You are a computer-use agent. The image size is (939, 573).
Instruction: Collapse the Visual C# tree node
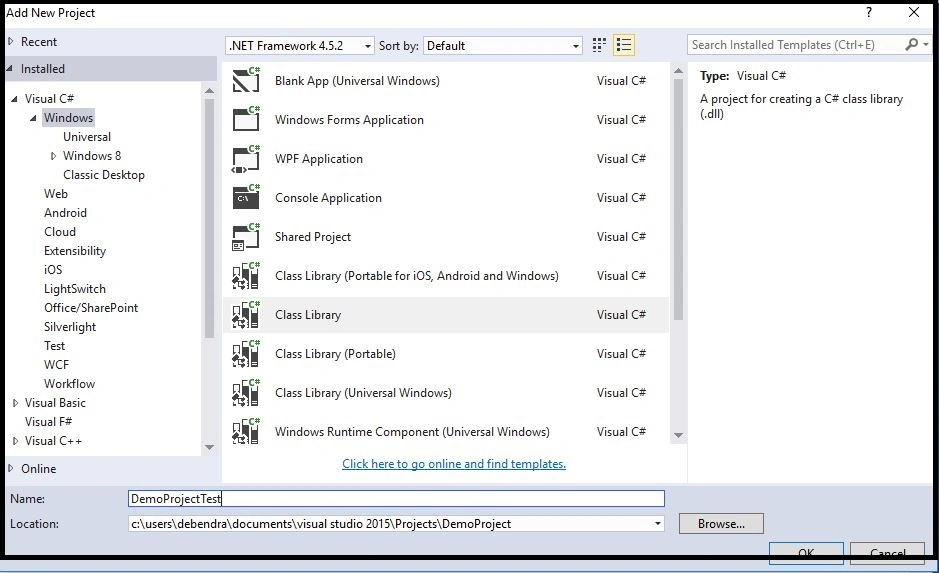click(x=14, y=99)
